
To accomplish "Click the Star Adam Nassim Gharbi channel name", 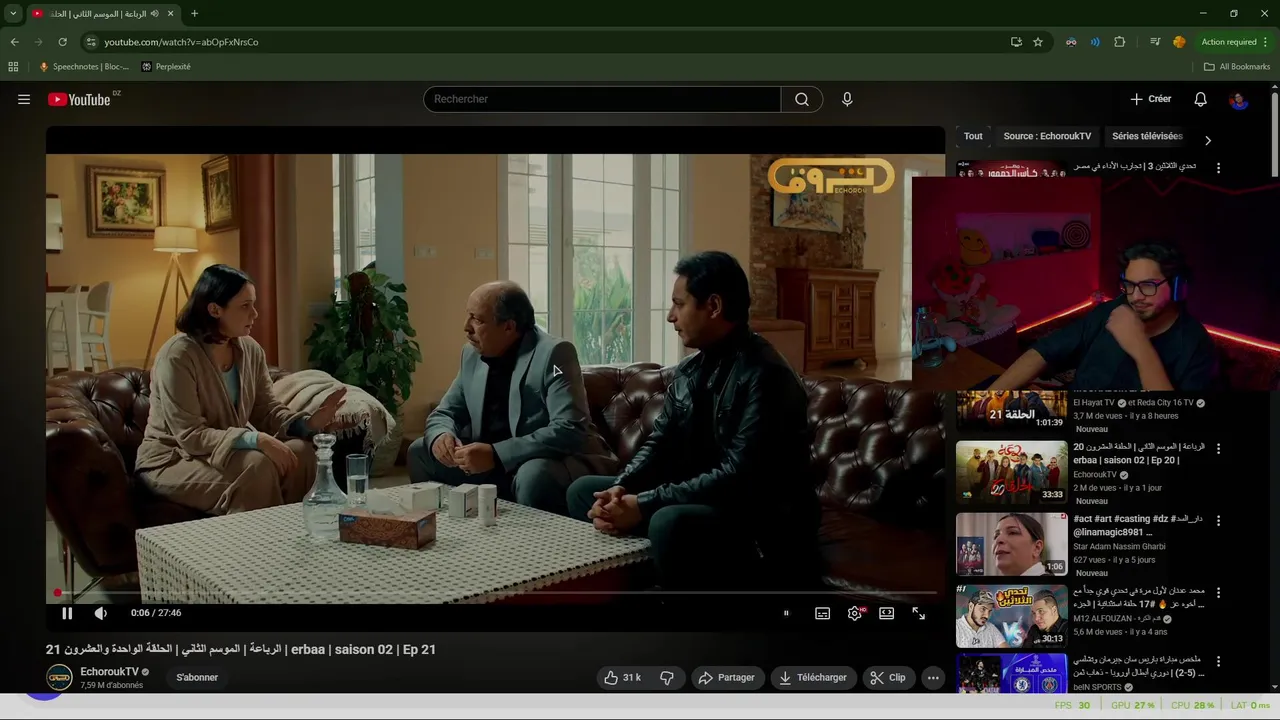I will click(x=1119, y=547).
